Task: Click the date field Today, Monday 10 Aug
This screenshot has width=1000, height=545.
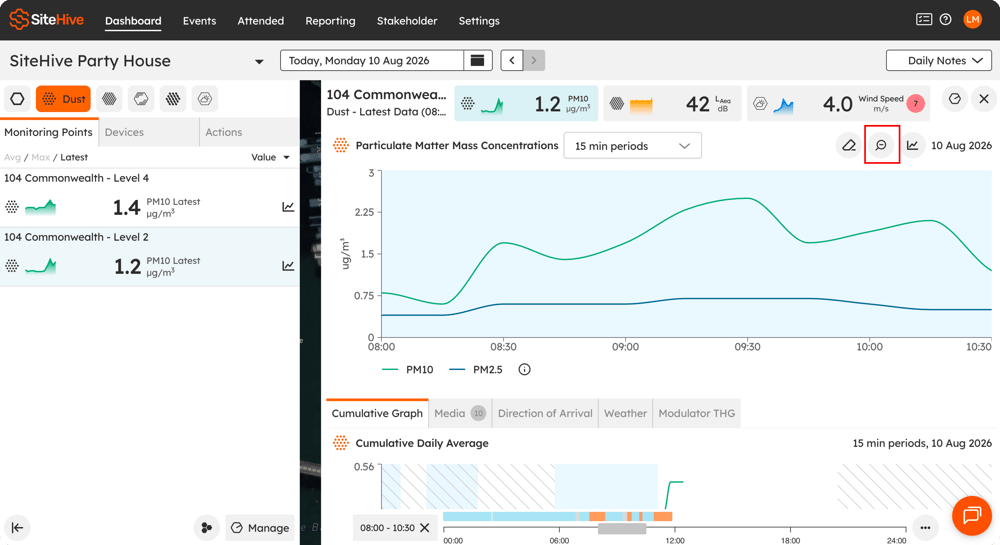Action: (x=371, y=61)
